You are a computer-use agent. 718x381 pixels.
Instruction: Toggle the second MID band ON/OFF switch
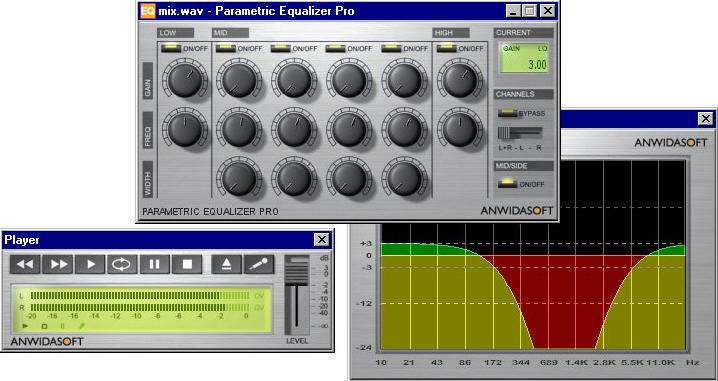[280, 48]
